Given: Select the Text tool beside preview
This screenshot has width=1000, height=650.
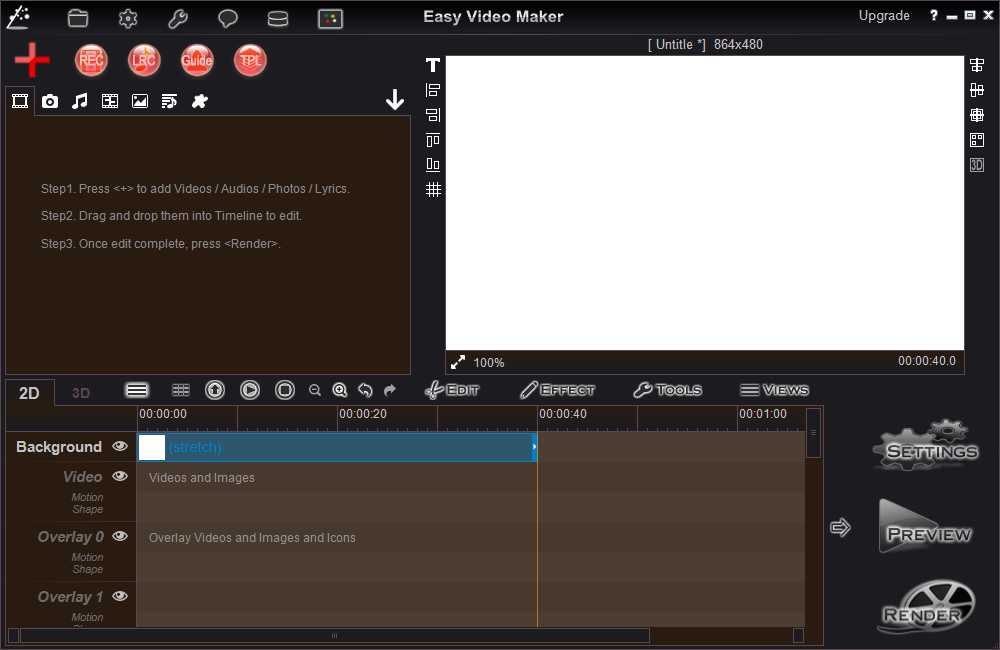Looking at the screenshot, I should click(433, 65).
